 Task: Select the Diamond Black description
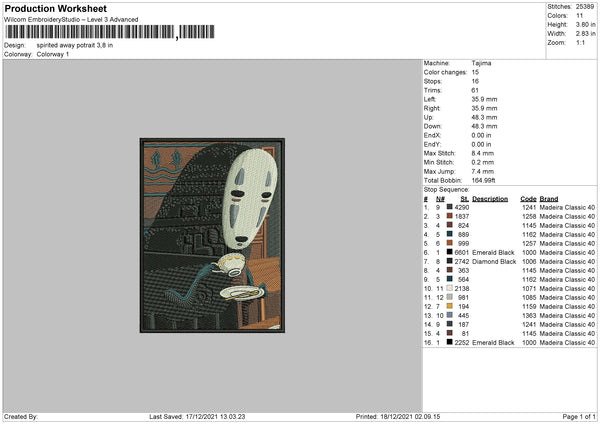point(494,262)
